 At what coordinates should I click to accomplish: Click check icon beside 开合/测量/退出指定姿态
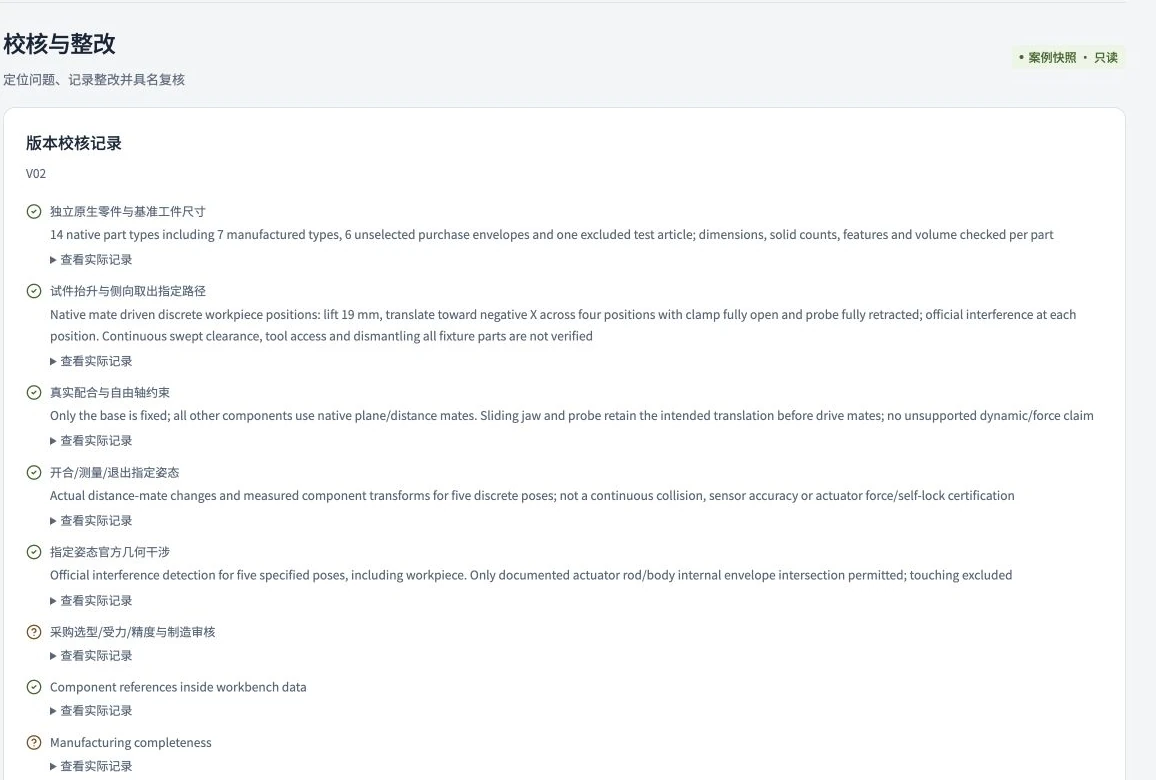pyautogui.click(x=34, y=473)
